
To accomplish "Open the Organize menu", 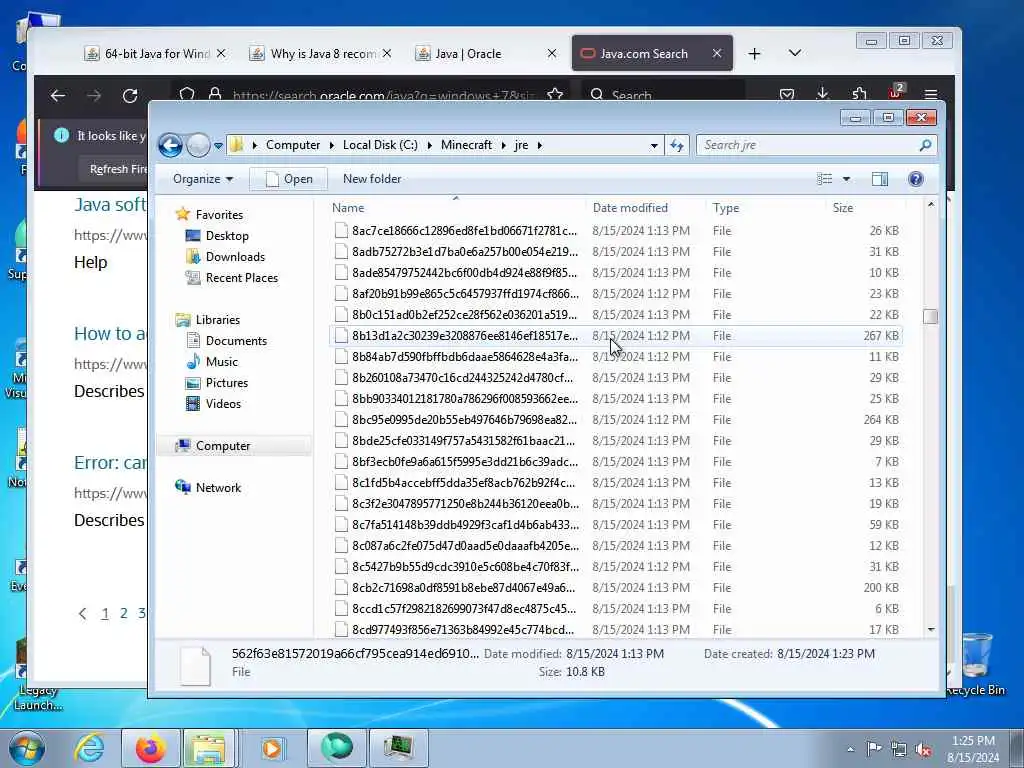I will pos(202,179).
